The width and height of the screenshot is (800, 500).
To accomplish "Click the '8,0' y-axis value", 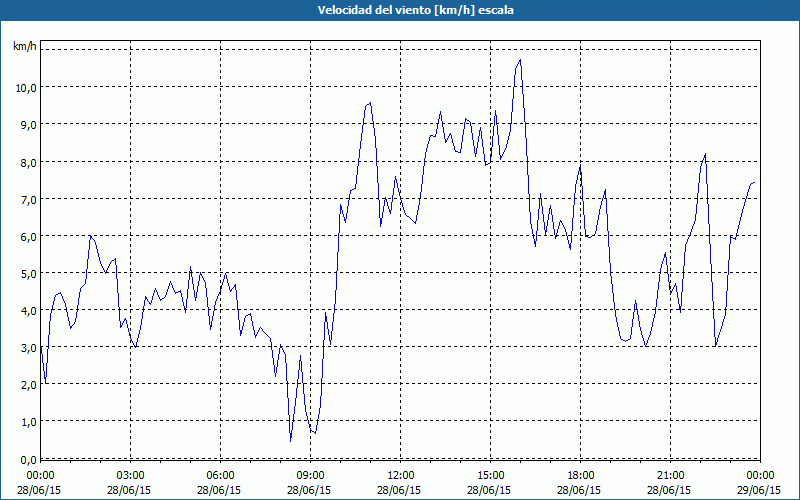I will (x=29, y=162).
